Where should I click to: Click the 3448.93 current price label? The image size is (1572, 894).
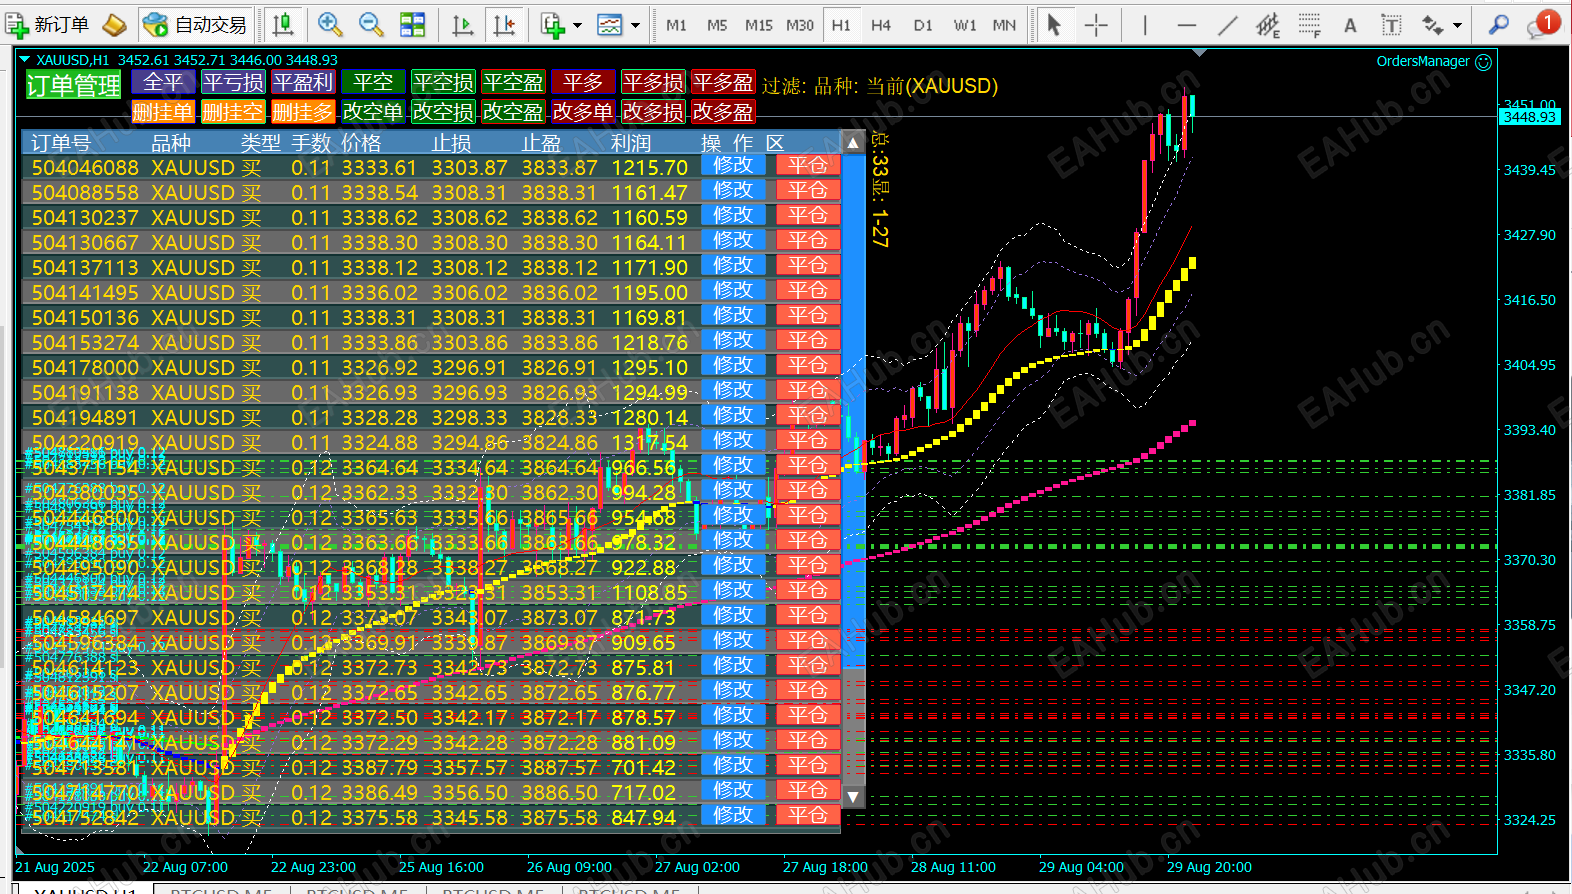pos(1529,117)
